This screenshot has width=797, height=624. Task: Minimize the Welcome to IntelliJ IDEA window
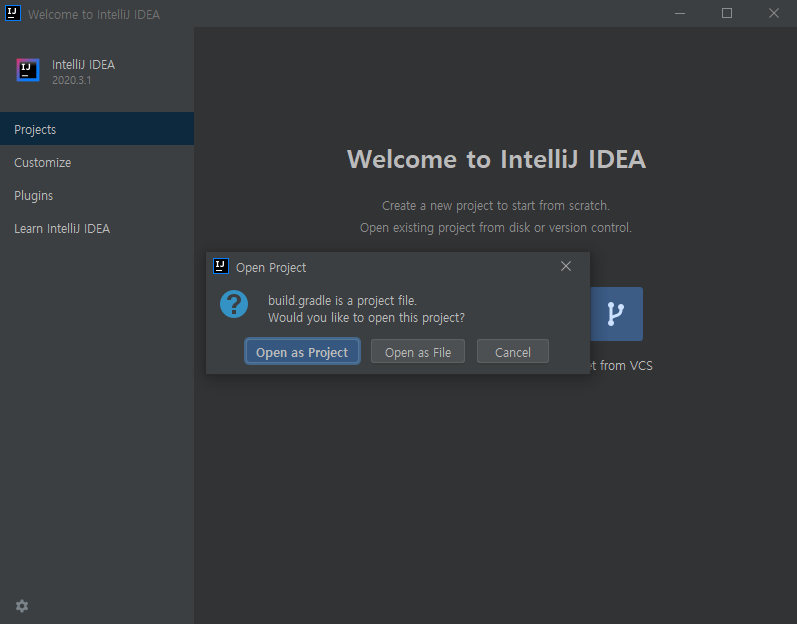[x=680, y=13]
